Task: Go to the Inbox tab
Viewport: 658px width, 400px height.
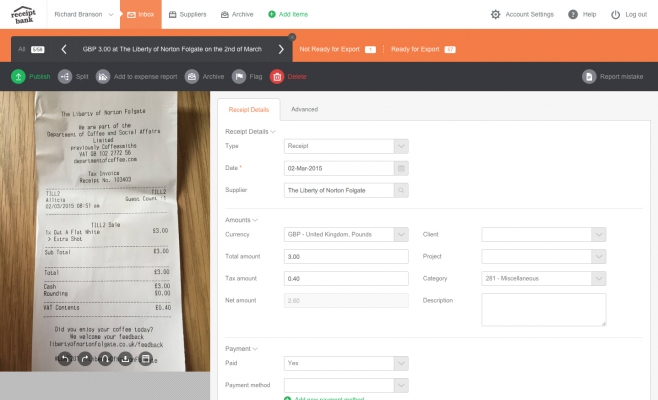Action: tap(141, 14)
